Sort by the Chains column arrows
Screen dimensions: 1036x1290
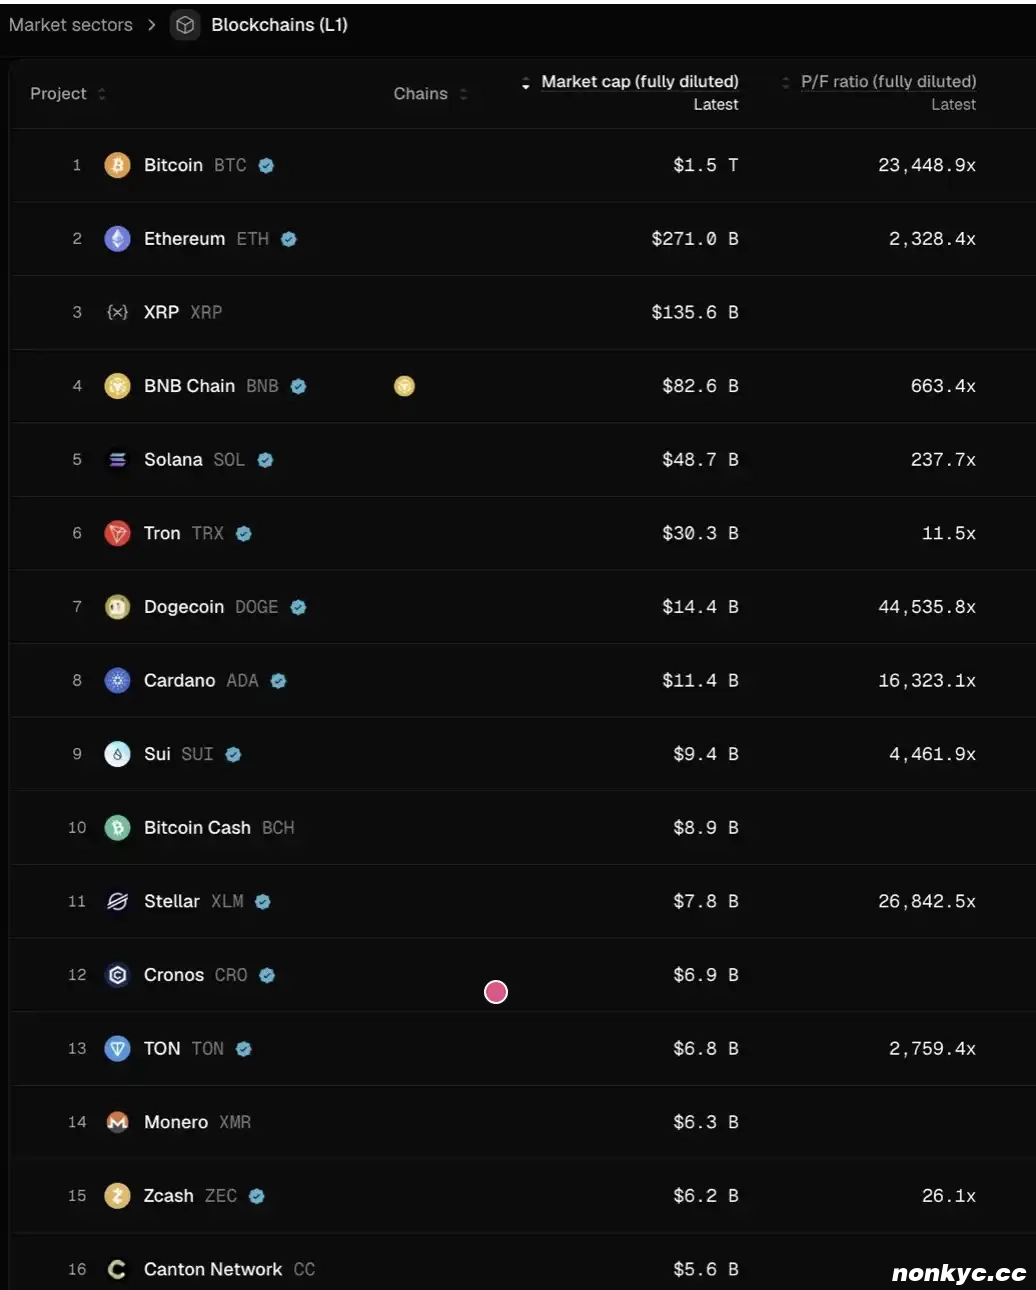click(463, 94)
